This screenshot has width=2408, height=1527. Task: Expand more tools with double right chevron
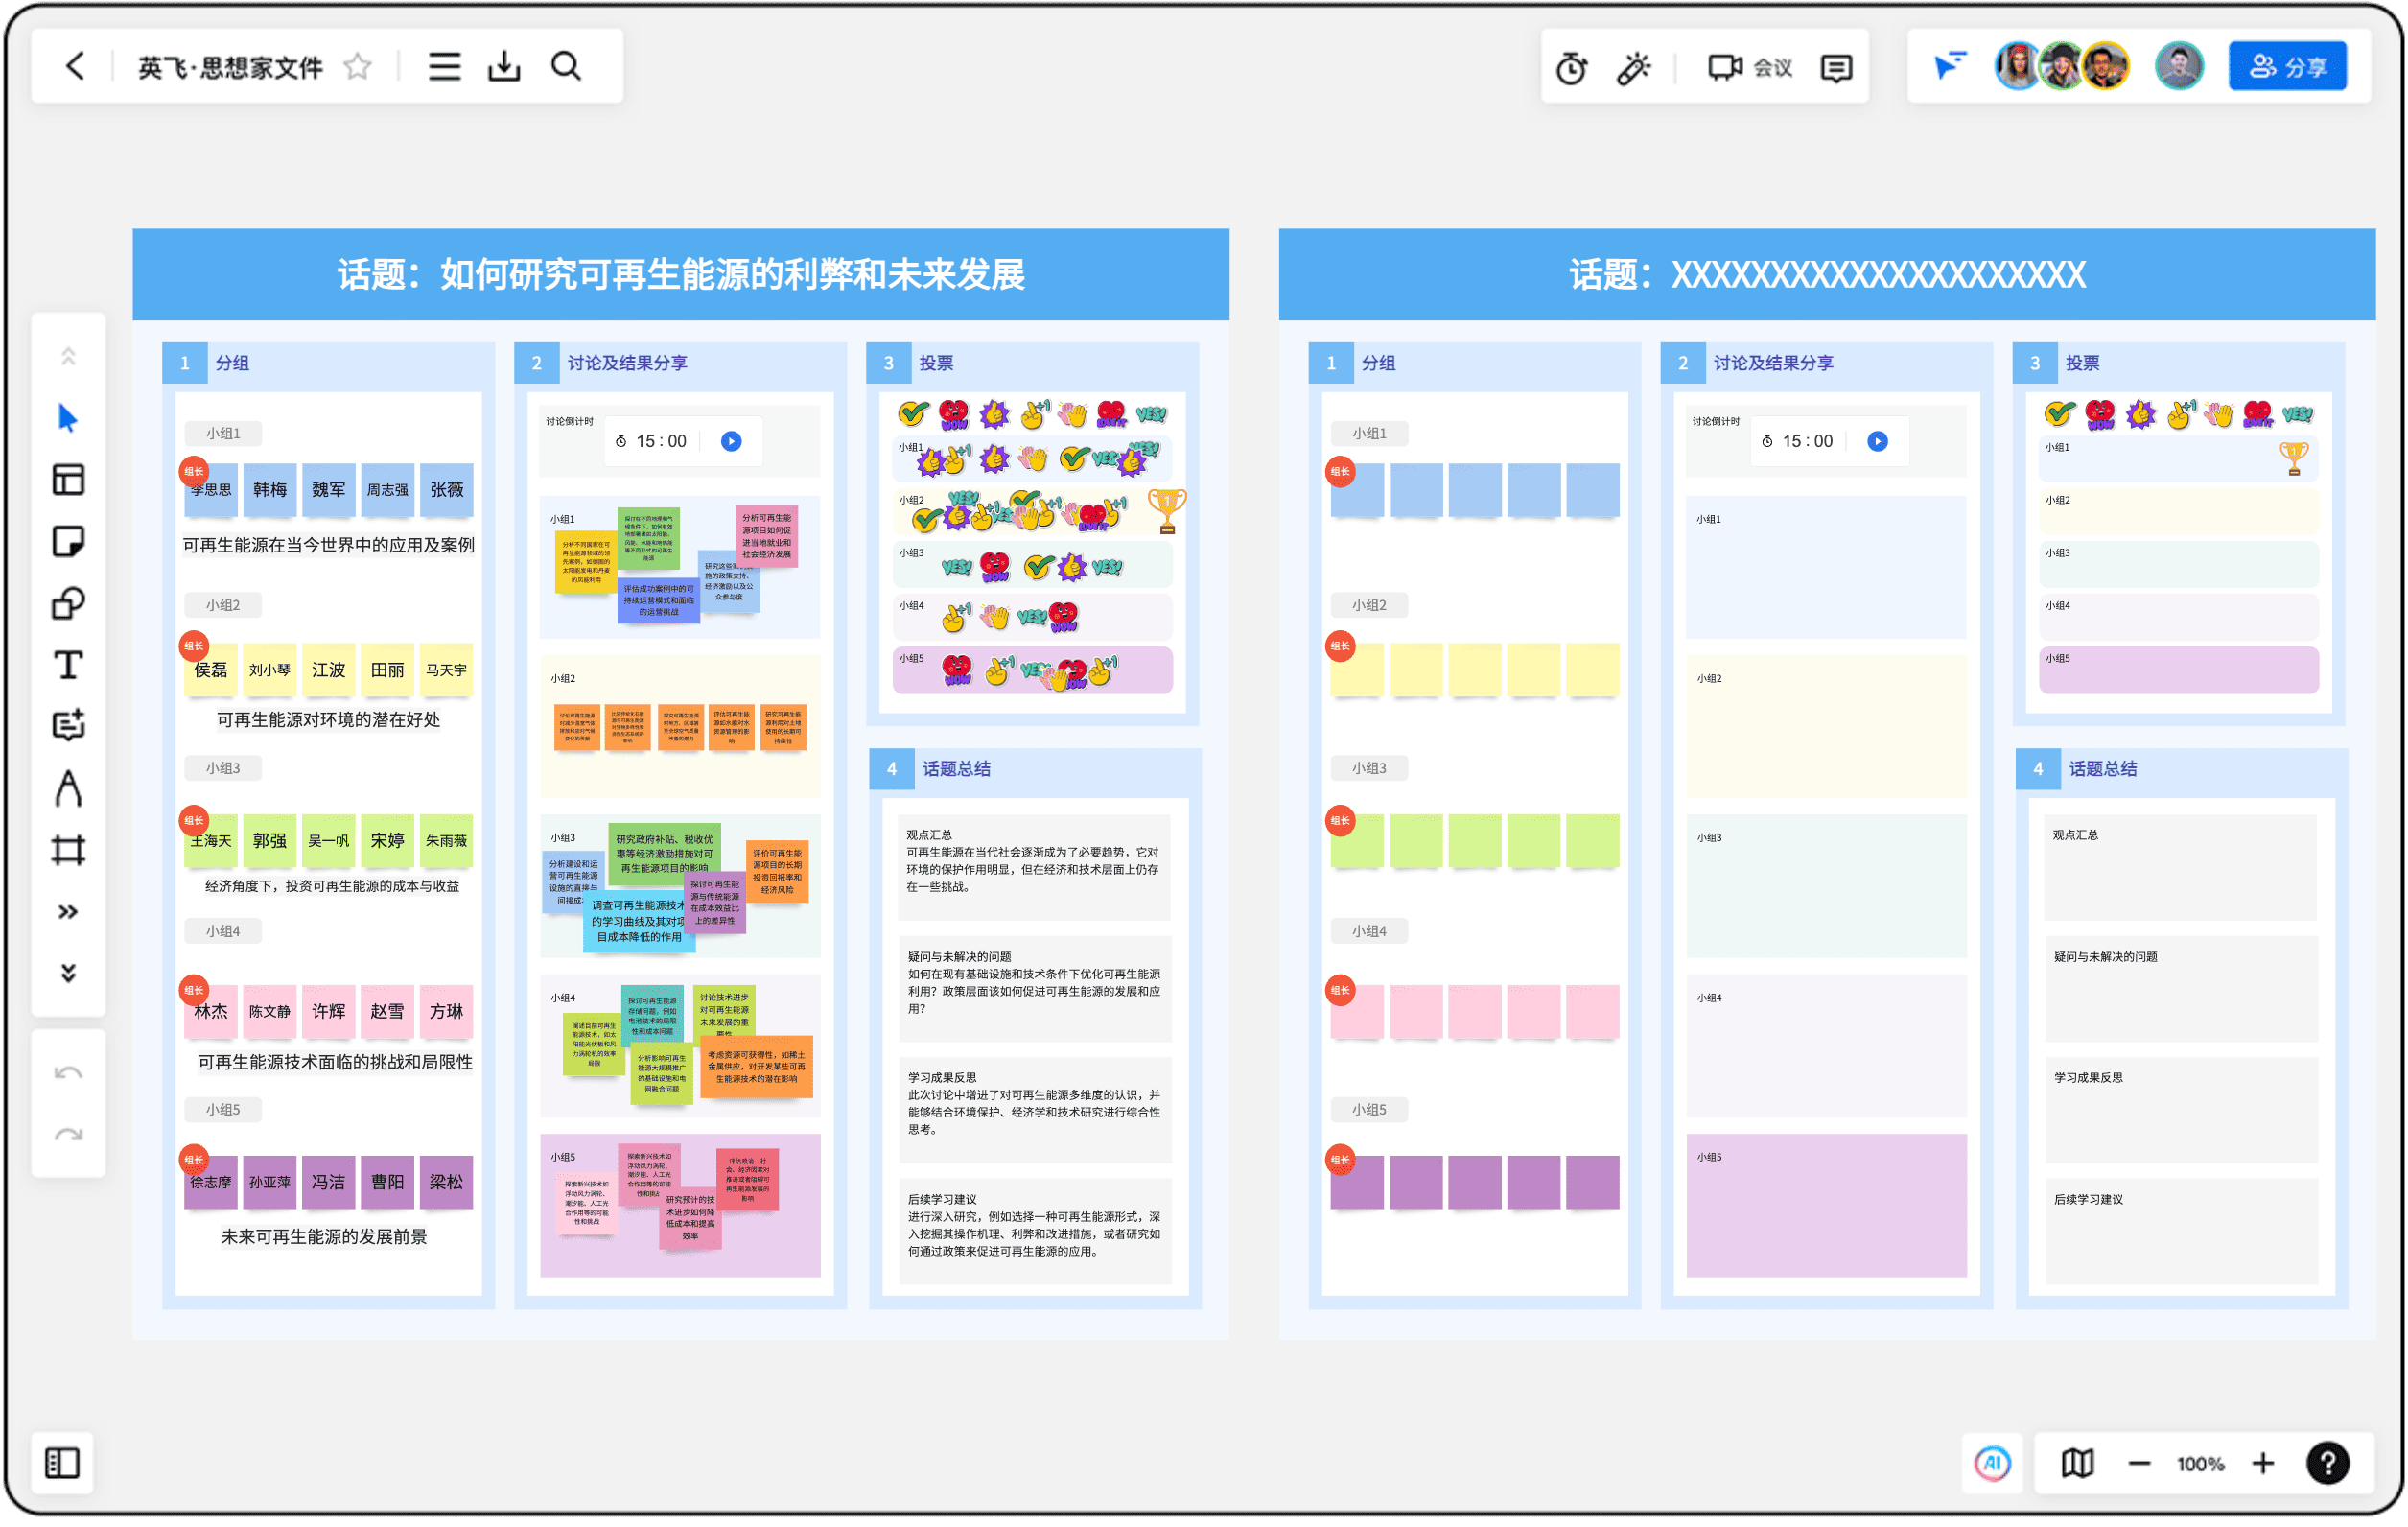click(x=68, y=913)
